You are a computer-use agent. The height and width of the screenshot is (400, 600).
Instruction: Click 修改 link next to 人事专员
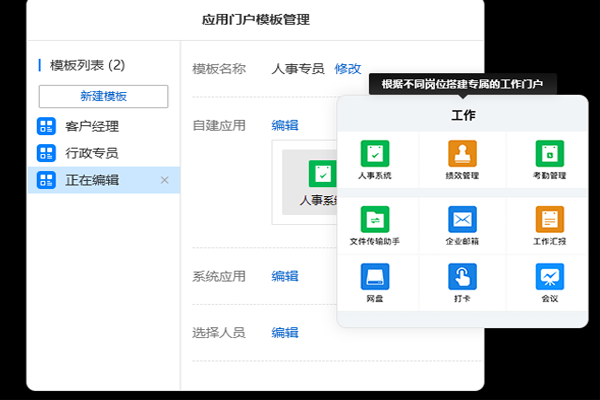348,69
